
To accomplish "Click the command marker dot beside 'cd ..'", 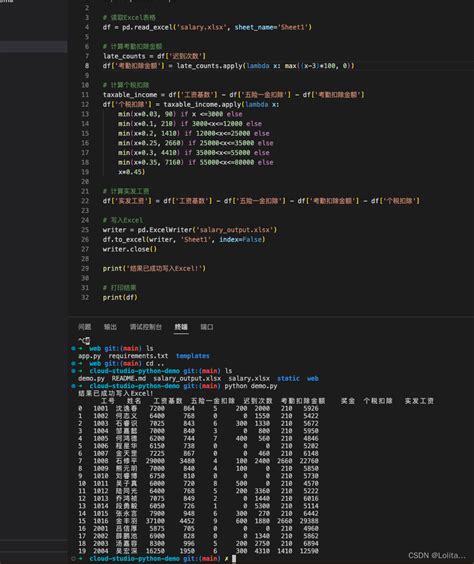I will tap(73, 363).
